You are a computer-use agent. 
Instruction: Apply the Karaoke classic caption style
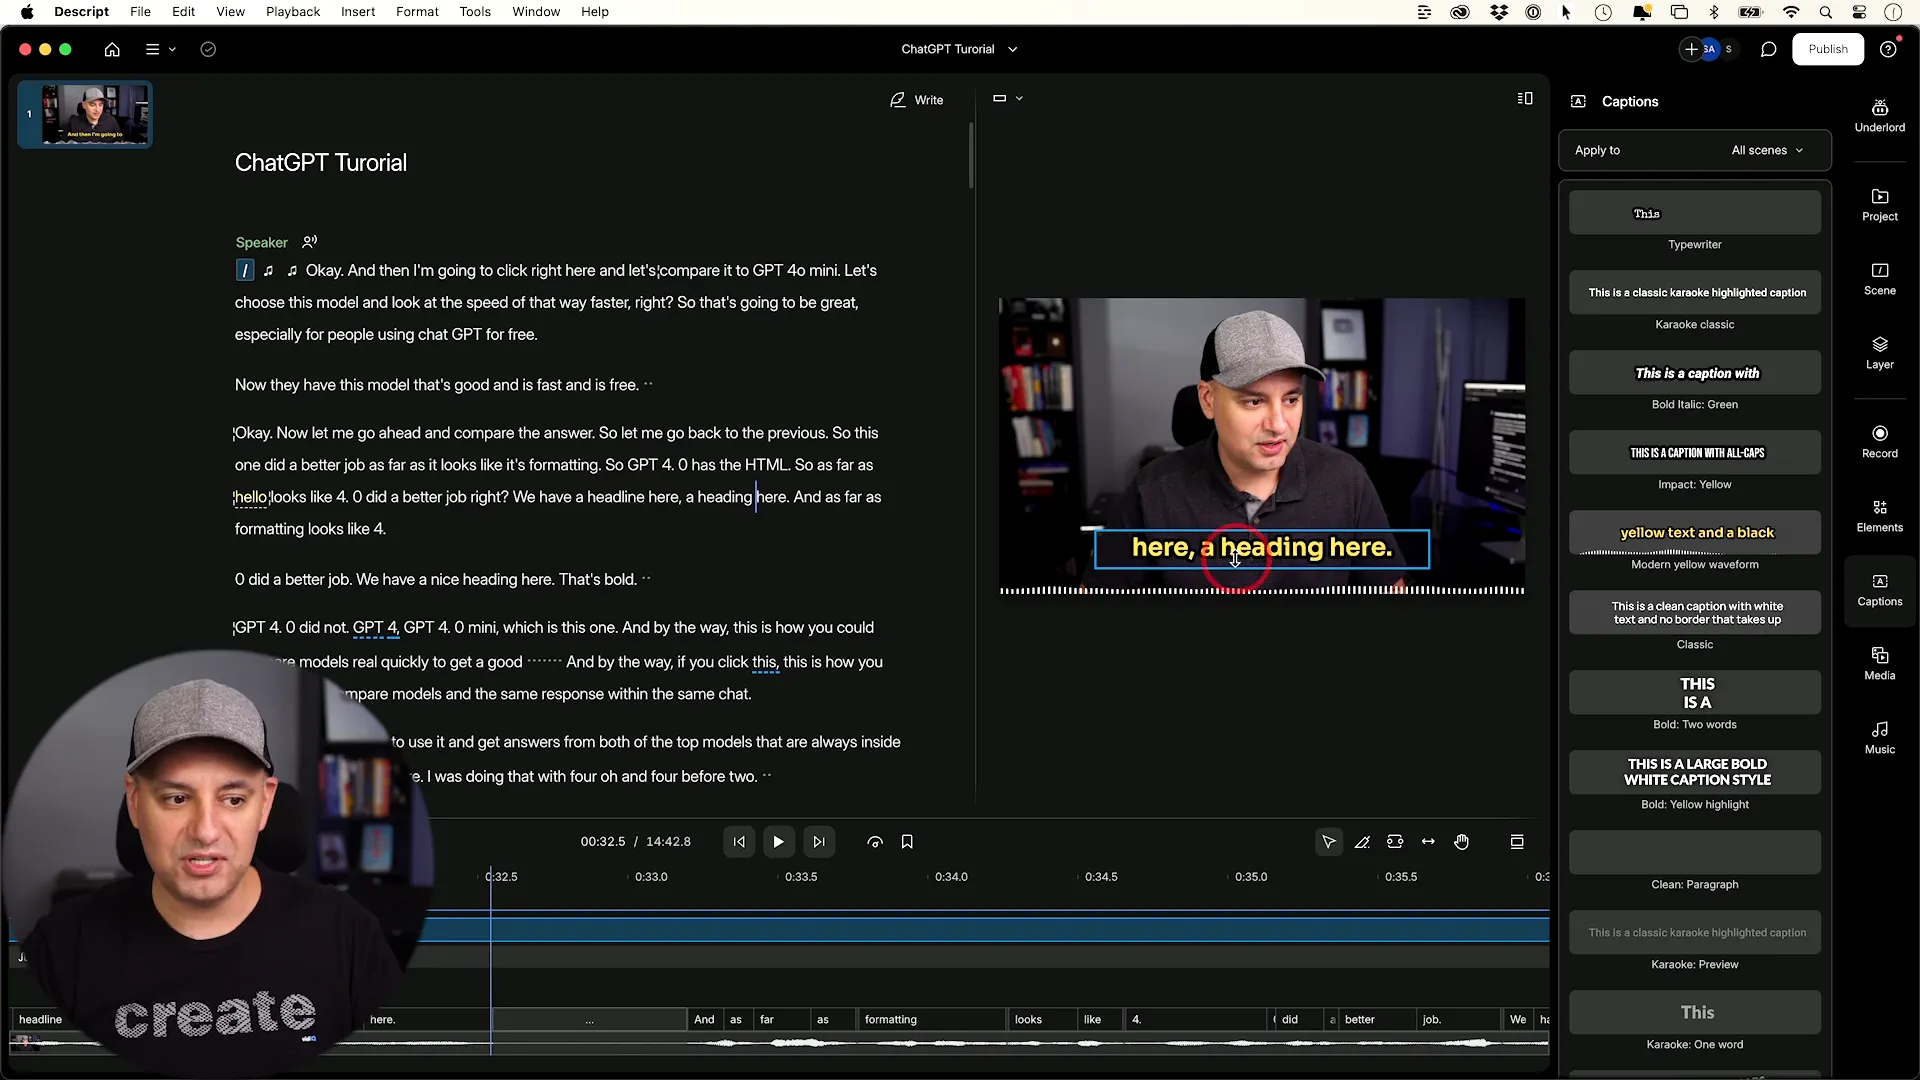point(1694,293)
